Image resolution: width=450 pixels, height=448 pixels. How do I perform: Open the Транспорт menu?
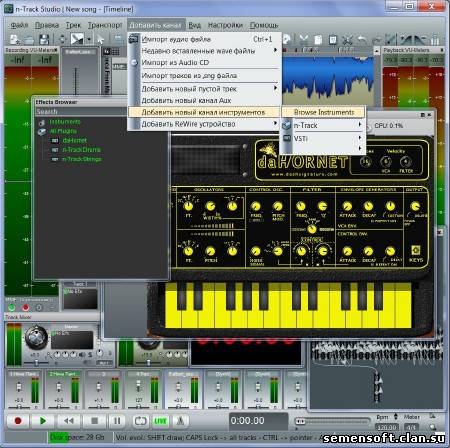pyautogui.click(x=105, y=25)
